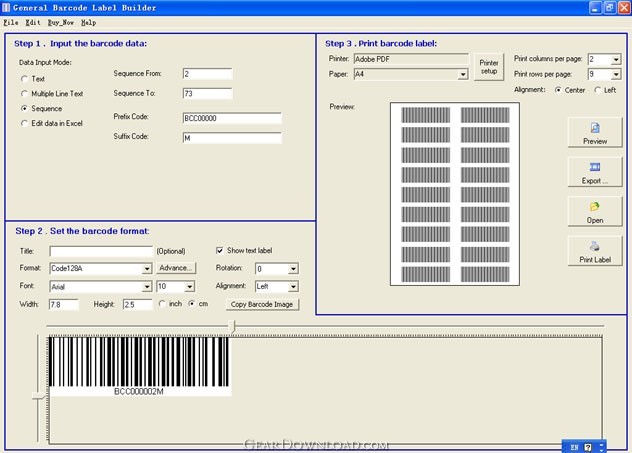Open the Rotation dropdown

(x=293, y=268)
